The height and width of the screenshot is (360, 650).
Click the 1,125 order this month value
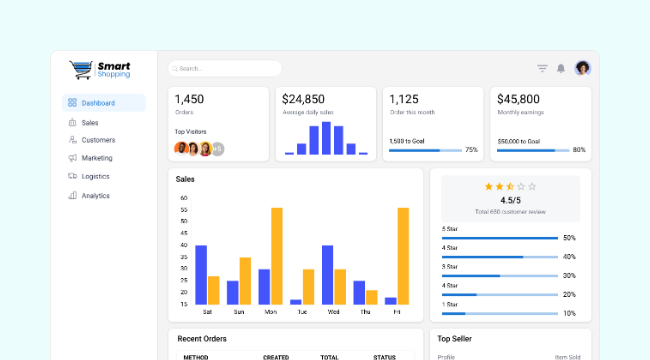[x=404, y=99]
